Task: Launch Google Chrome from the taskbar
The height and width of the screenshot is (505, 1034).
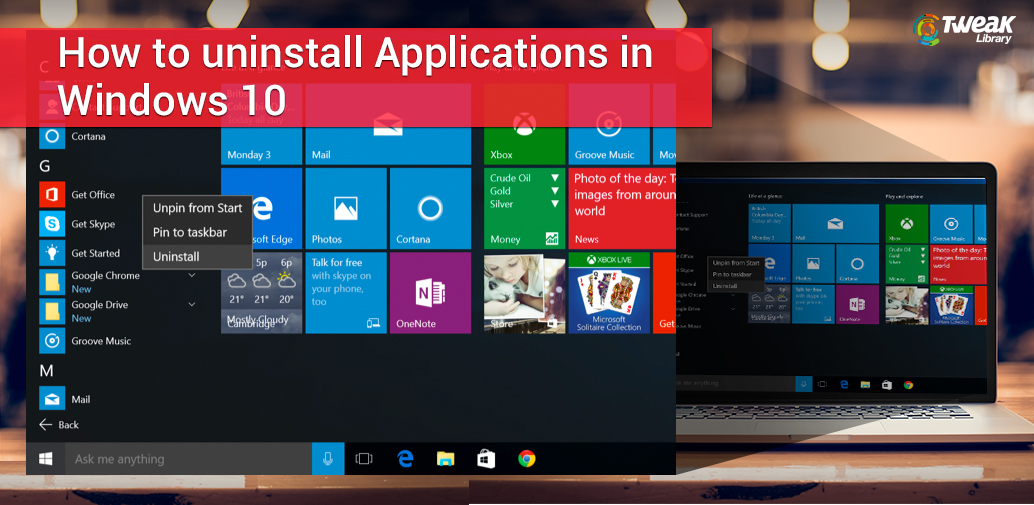Action: [x=526, y=459]
